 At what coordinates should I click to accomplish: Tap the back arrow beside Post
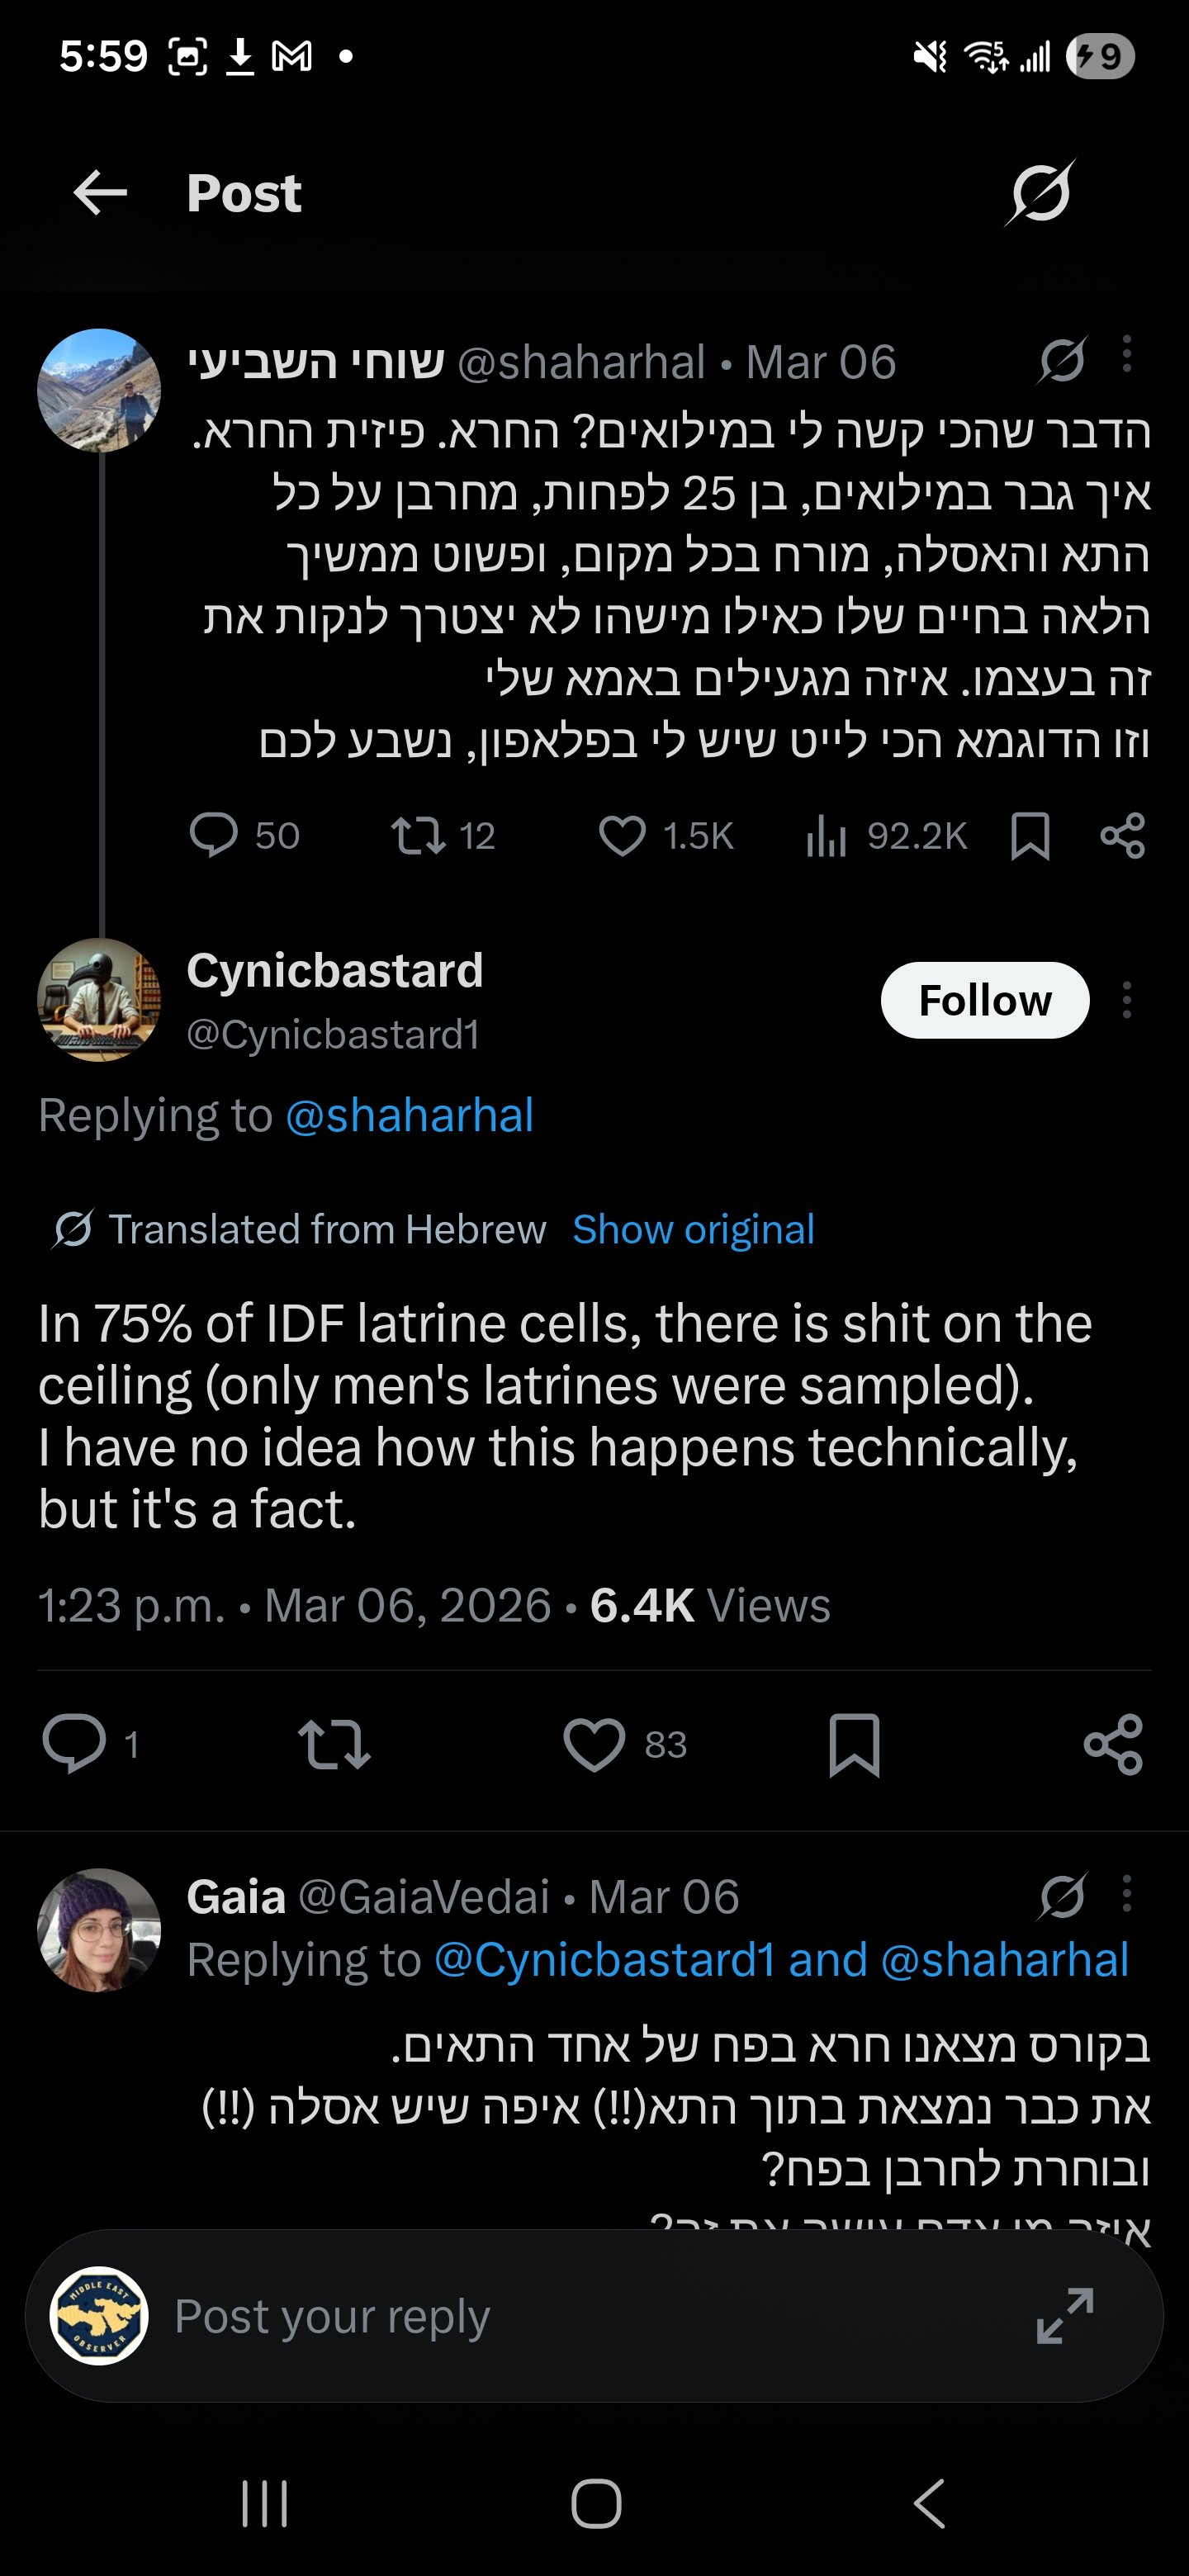click(100, 192)
